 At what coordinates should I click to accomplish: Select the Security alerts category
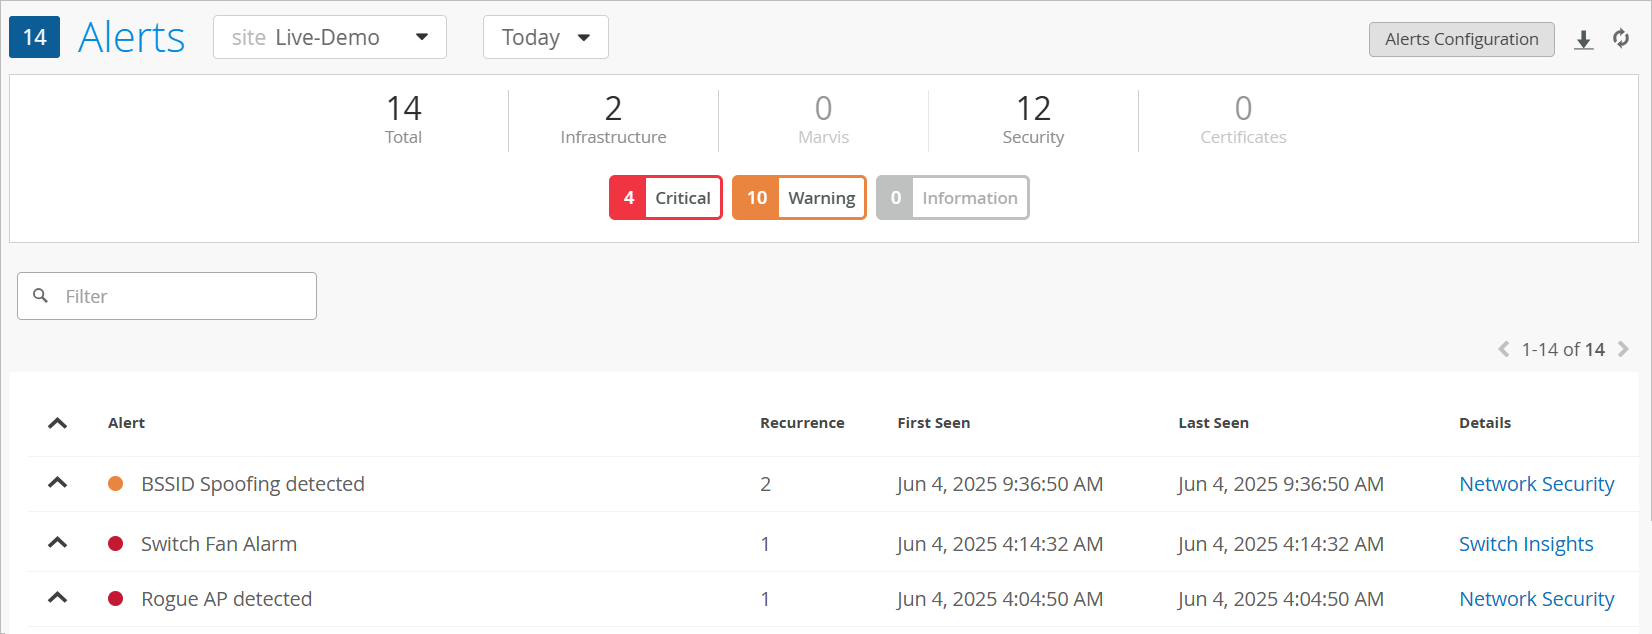(1033, 120)
